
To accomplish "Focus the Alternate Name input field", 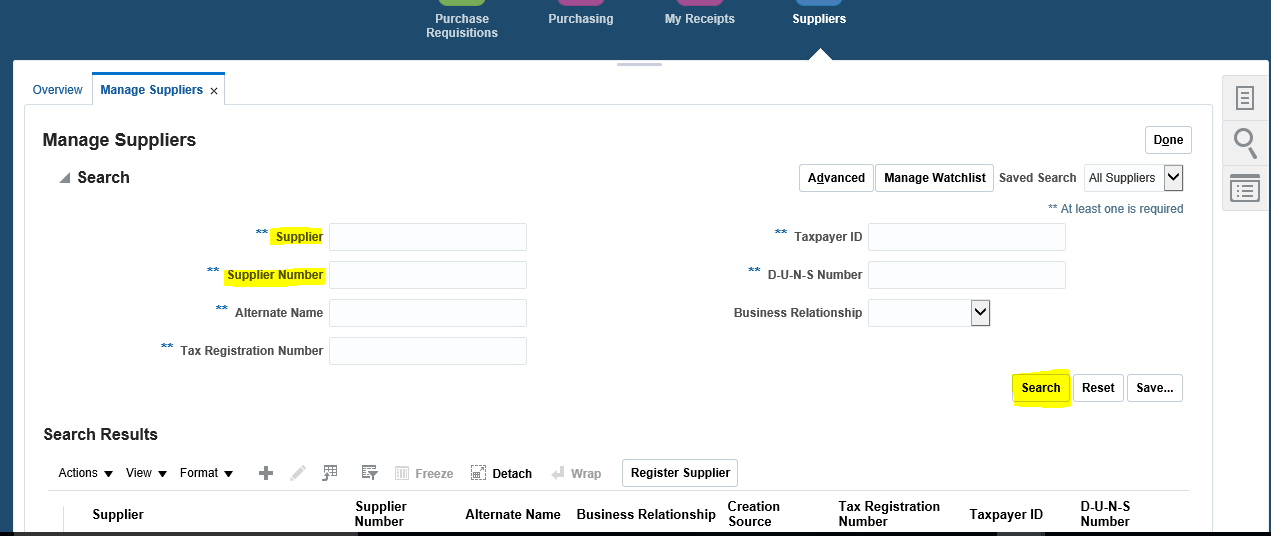I will [x=428, y=313].
